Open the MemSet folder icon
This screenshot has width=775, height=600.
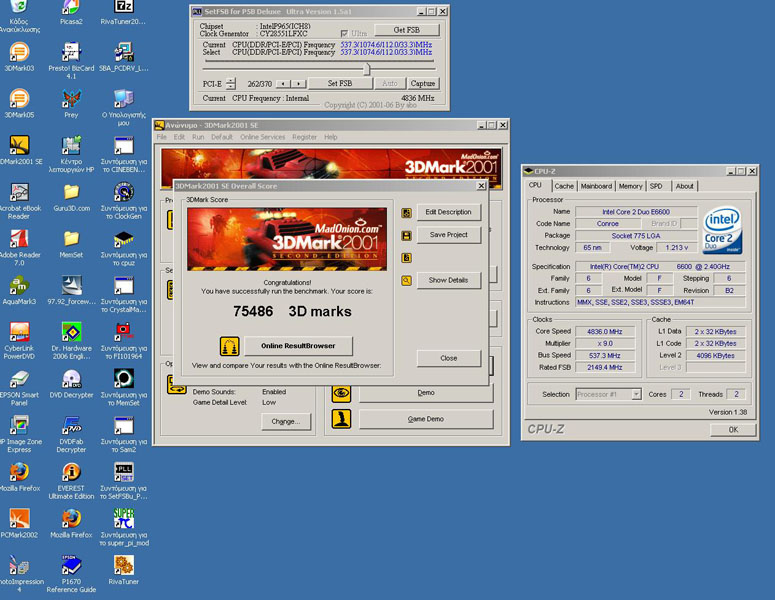[x=71, y=238]
